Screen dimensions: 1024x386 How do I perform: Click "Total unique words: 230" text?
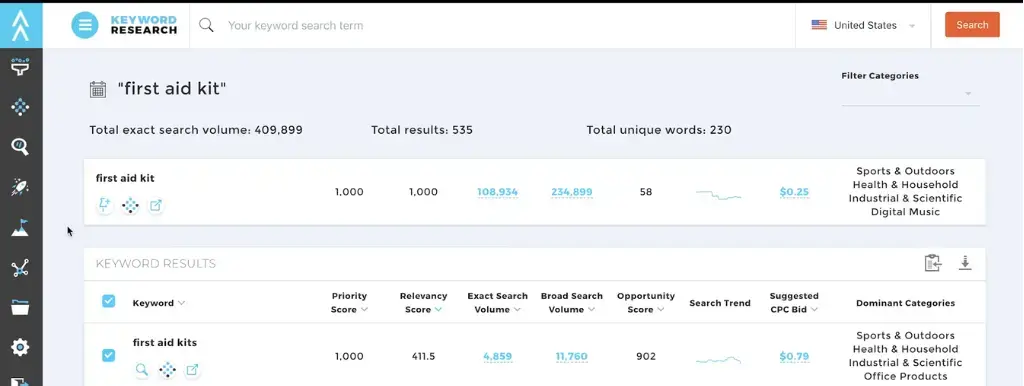tap(659, 130)
